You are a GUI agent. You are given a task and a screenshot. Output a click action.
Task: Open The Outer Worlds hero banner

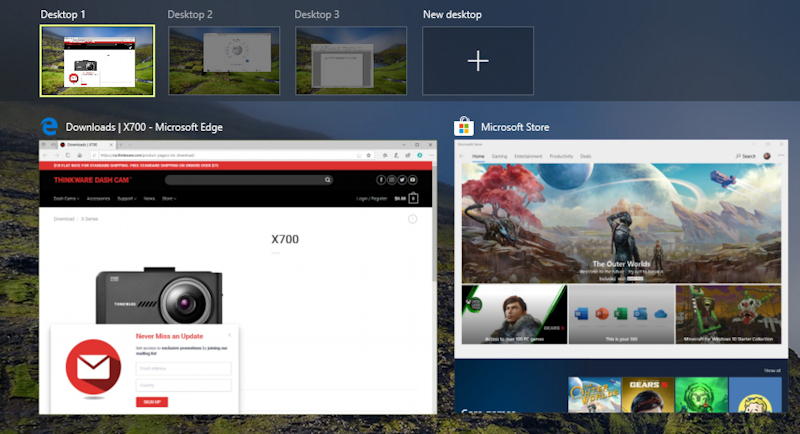(x=621, y=223)
